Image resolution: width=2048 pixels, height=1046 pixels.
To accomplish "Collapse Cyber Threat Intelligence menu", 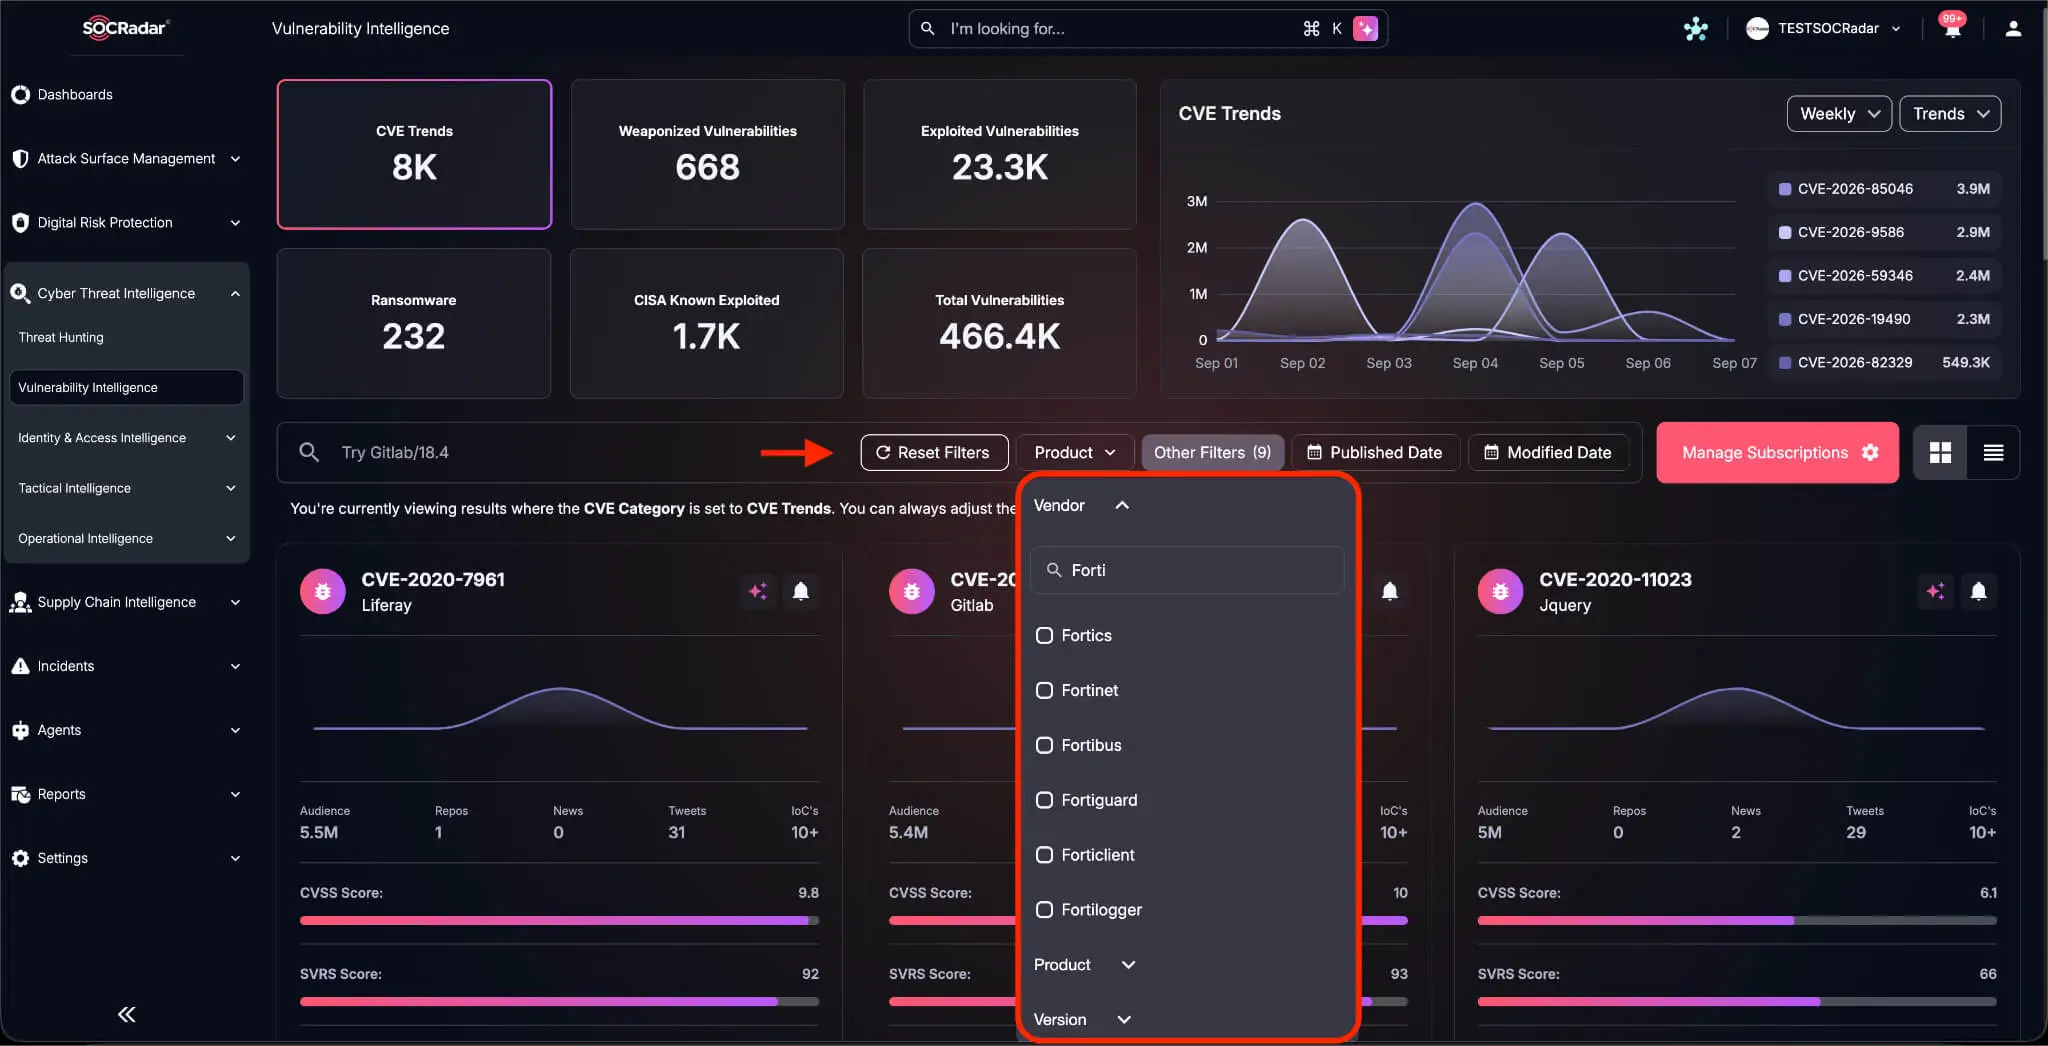I will [x=235, y=293].
